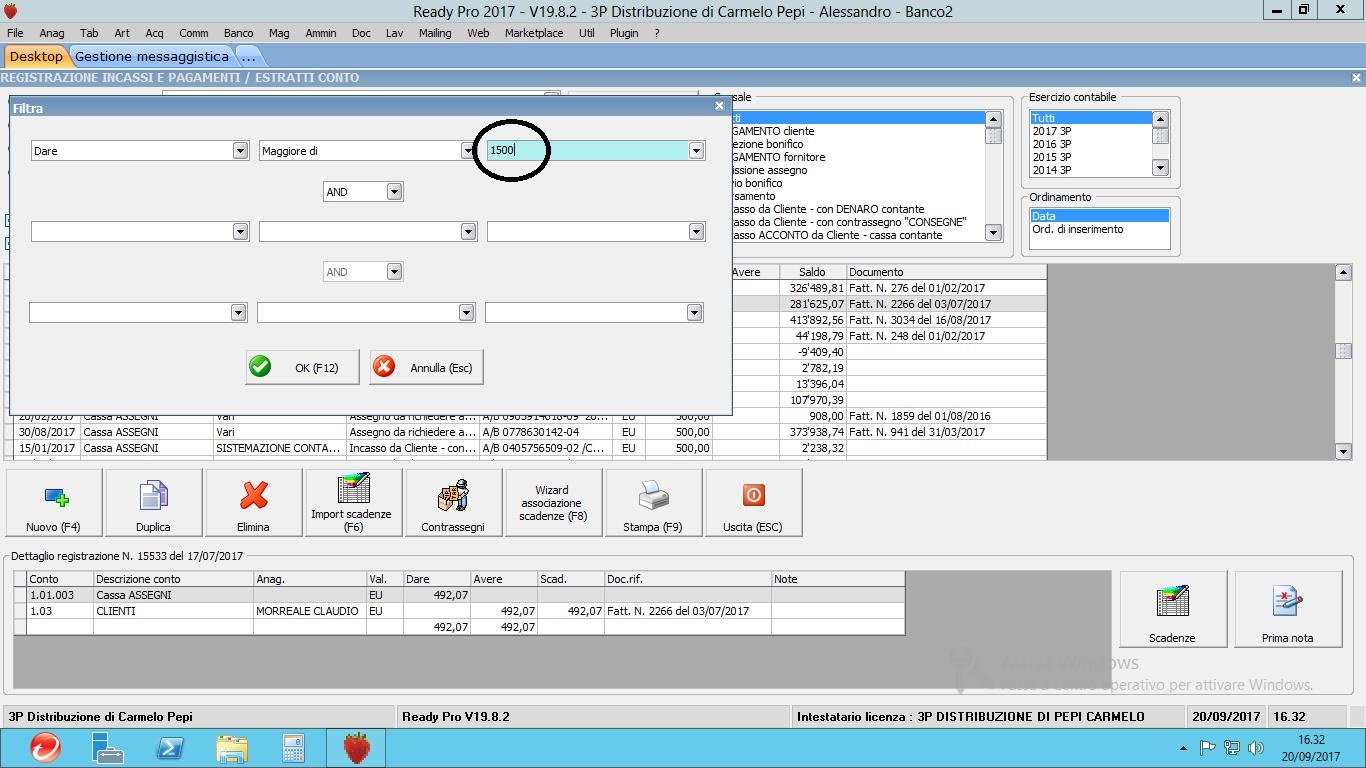Open the Marketplace menu
The image size is (1366, 768).
(x=534, y=33)
